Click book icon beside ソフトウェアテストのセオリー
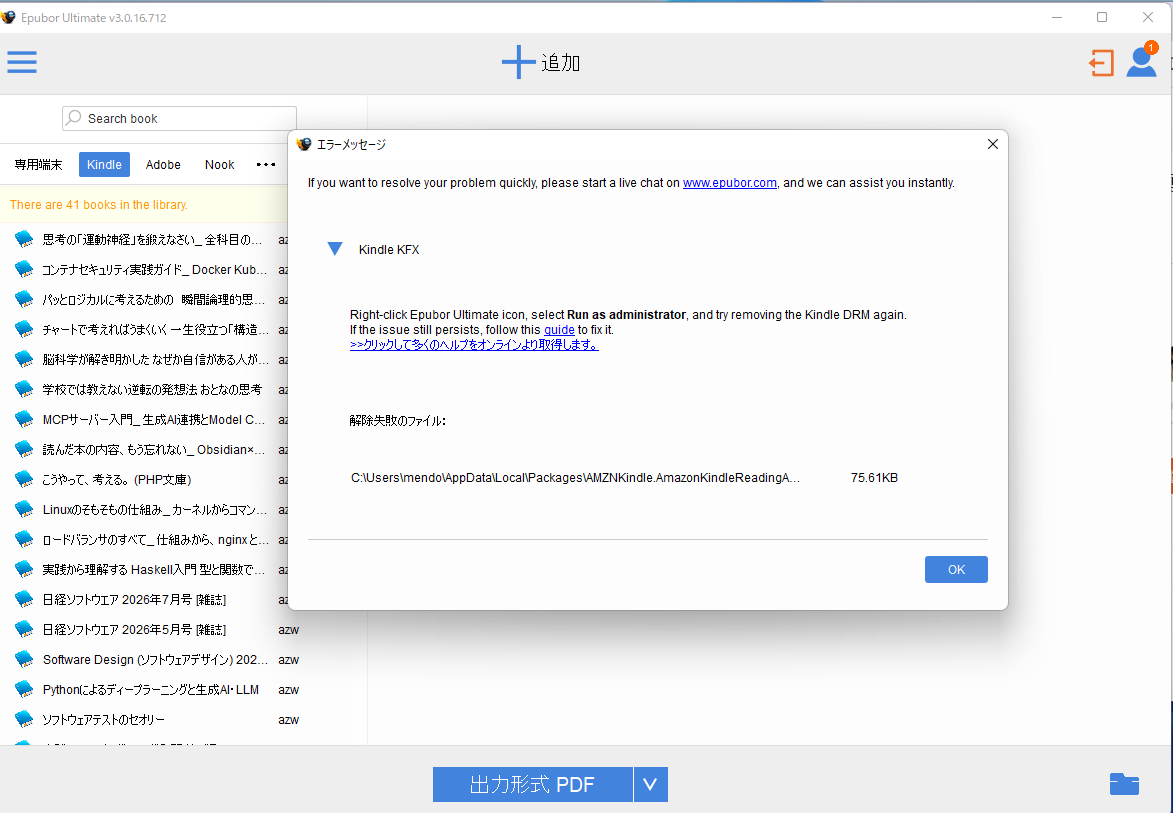This screenshot has height=813, width=1173. coord(24,719)
